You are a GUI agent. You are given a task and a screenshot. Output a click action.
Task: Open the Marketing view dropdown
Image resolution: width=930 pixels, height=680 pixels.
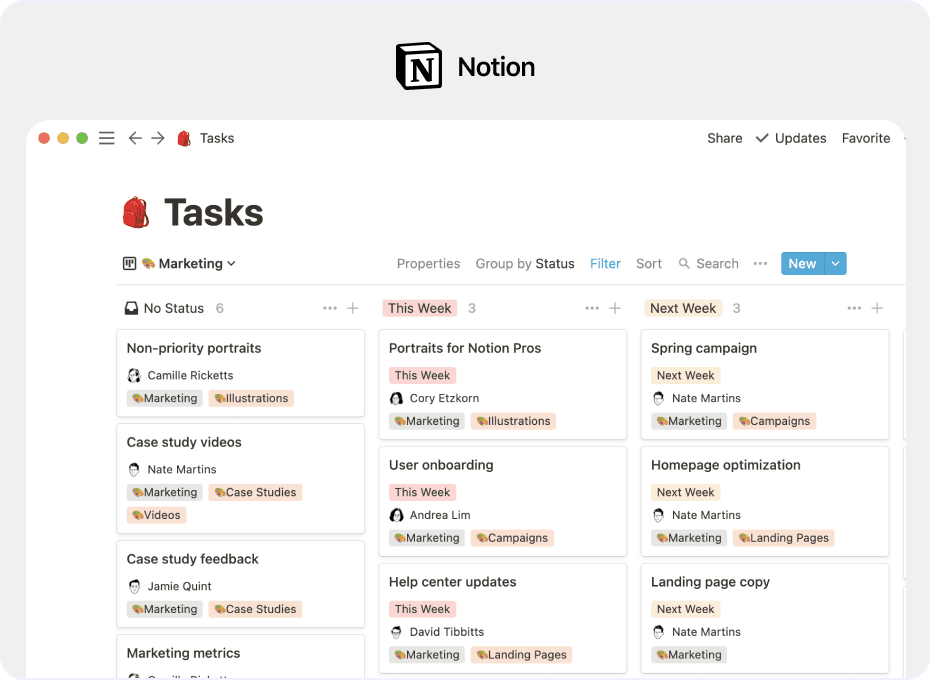(189, 263)
